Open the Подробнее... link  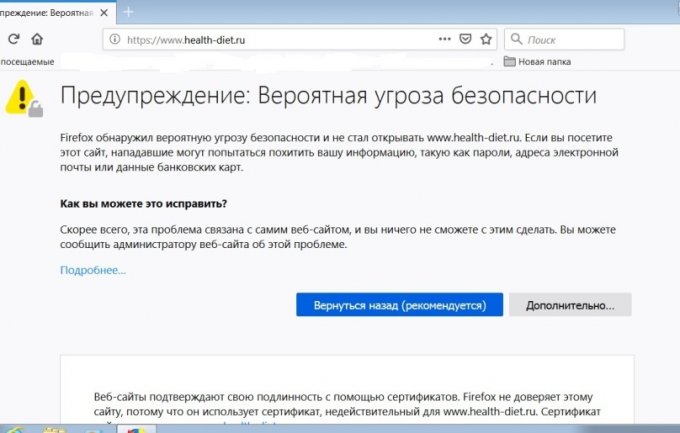tap(93, 270)
